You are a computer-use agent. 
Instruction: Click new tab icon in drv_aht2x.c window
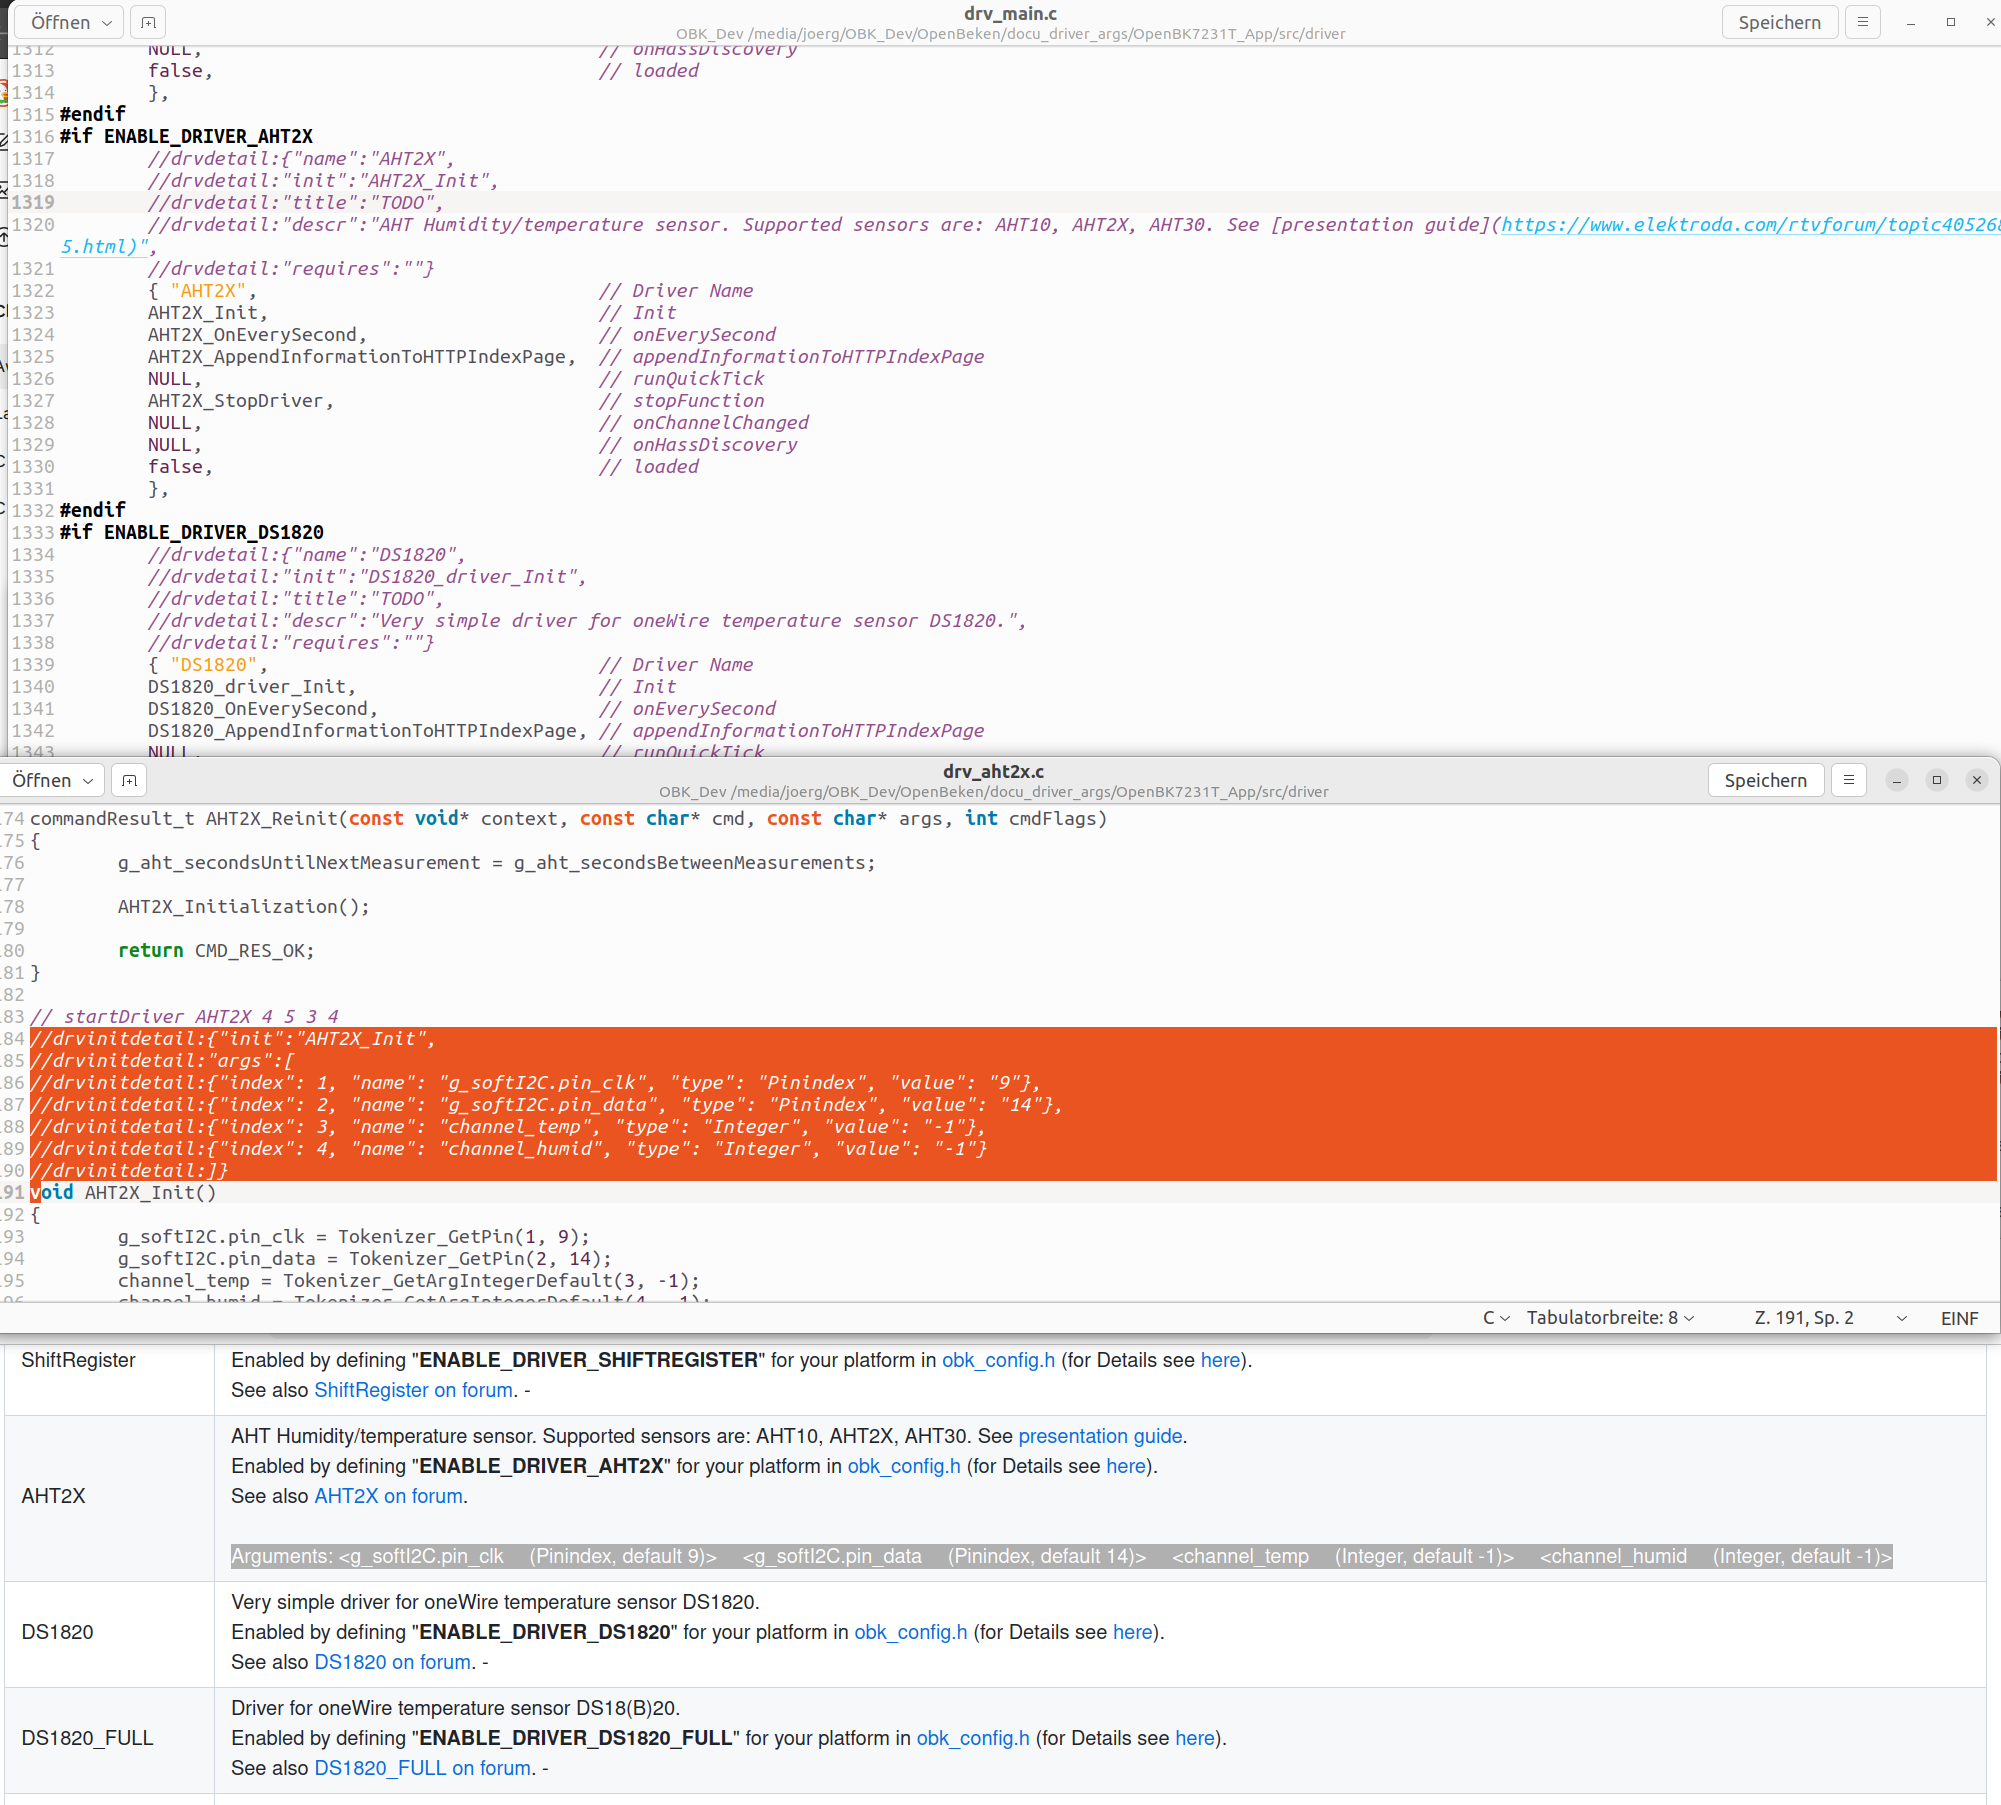129,780
